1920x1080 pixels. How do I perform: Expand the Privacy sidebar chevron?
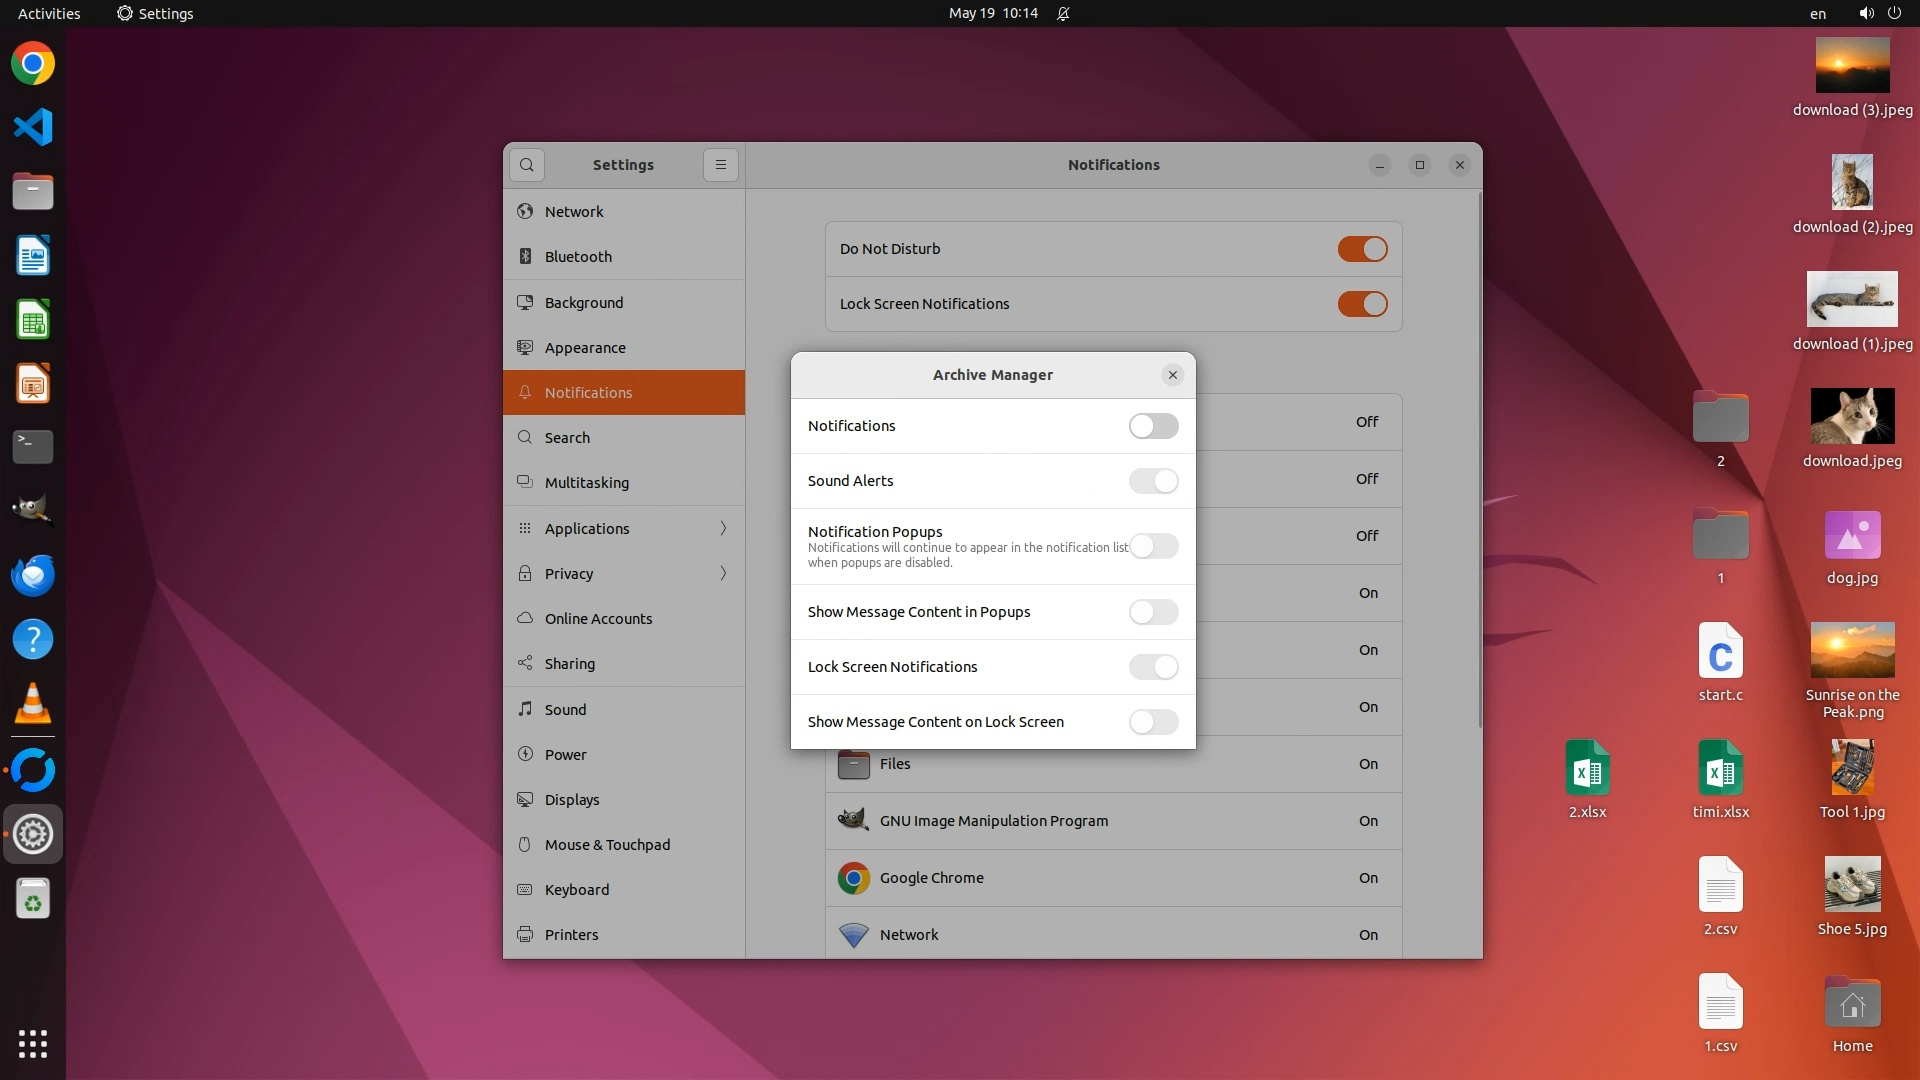click(x=723, y=573)
